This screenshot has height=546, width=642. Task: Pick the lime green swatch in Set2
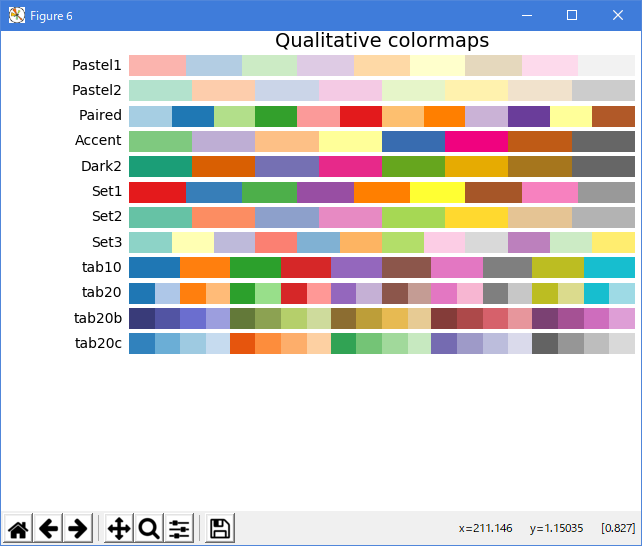414,217
